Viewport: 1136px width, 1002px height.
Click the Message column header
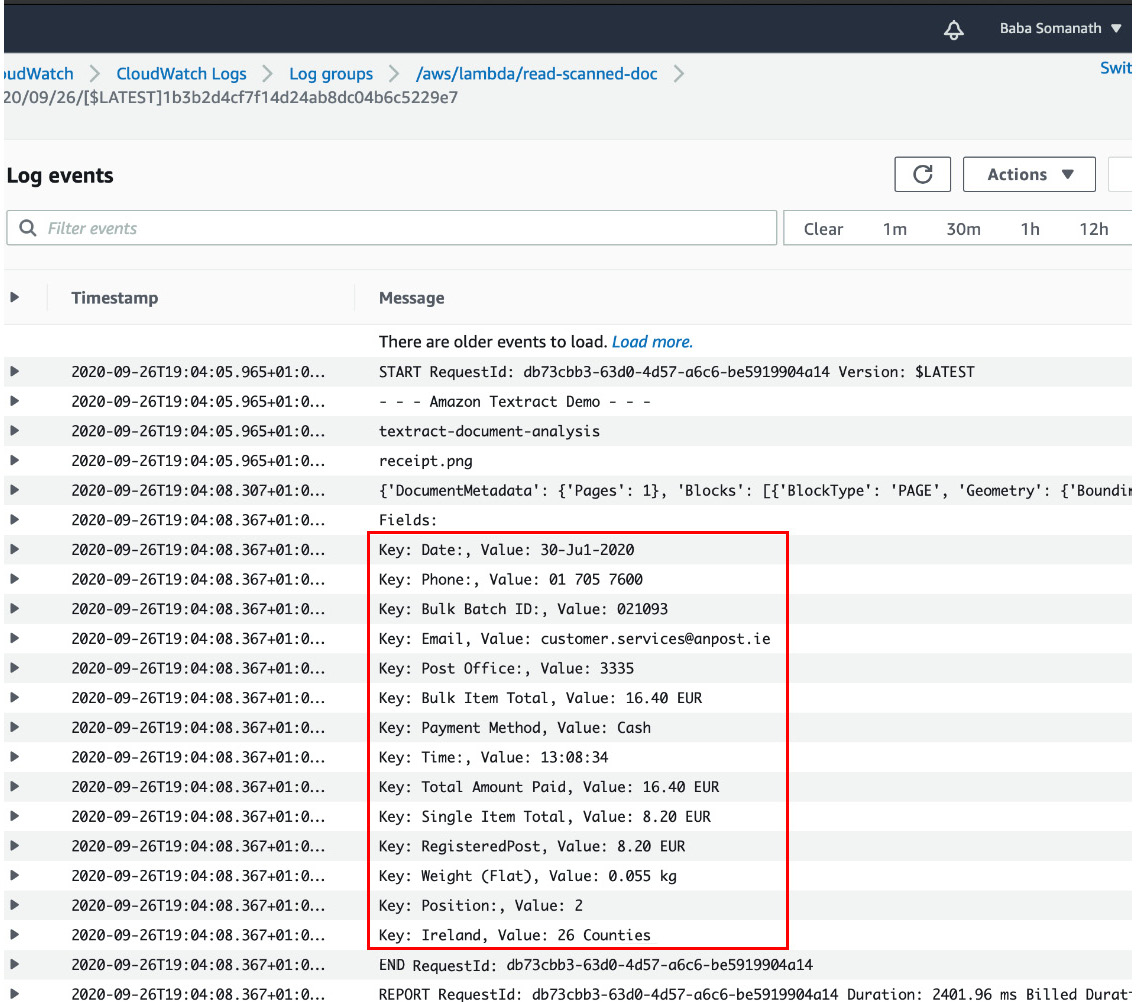click(412, 298)
